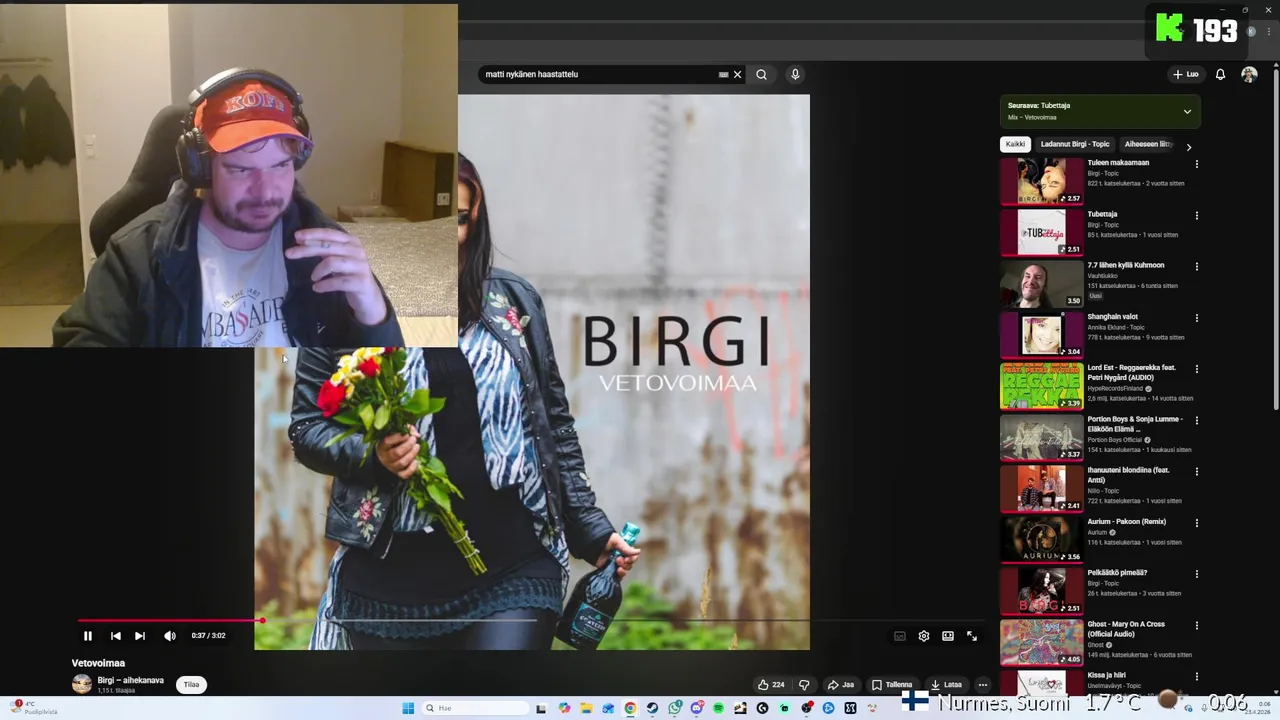Go to the previous video
Image resolution: width=1280 pixels, height=720 pixels.
coord(115,636)
